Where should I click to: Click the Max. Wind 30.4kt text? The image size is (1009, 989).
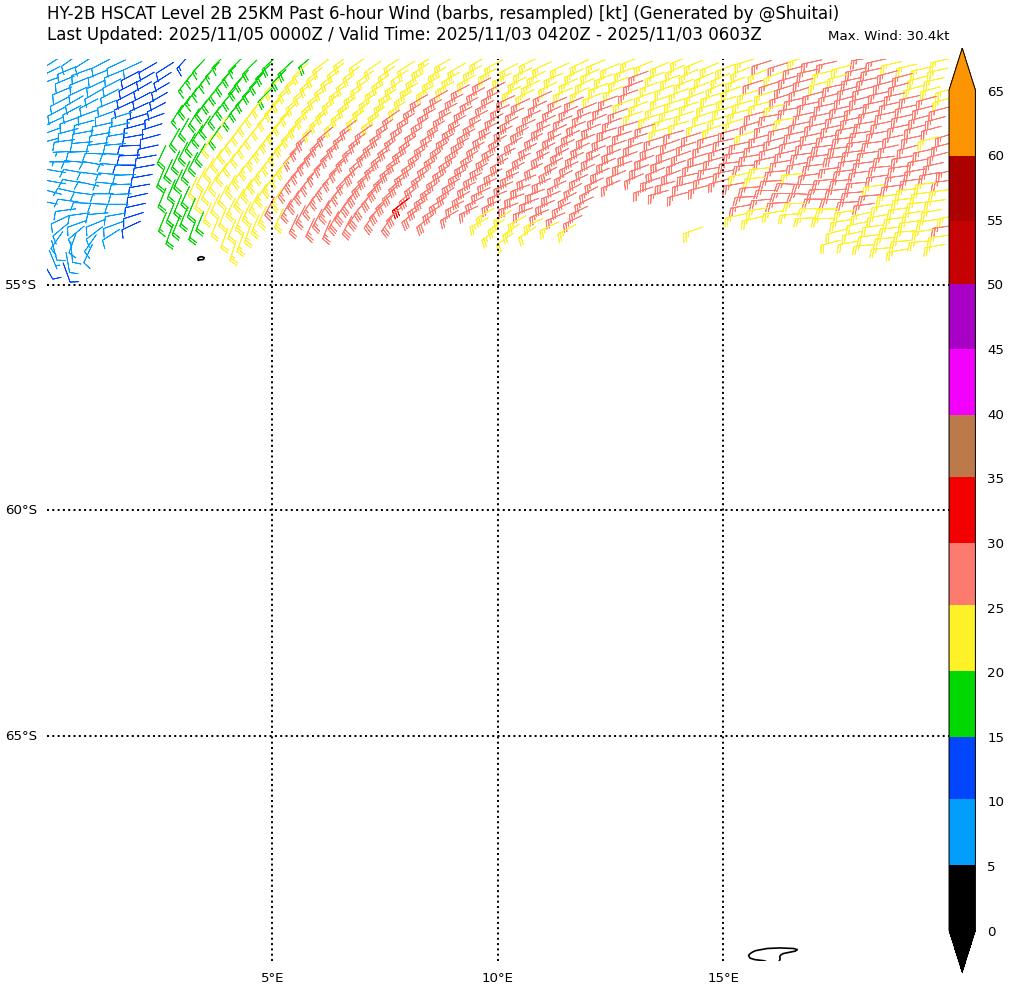(x=888, y=36)
